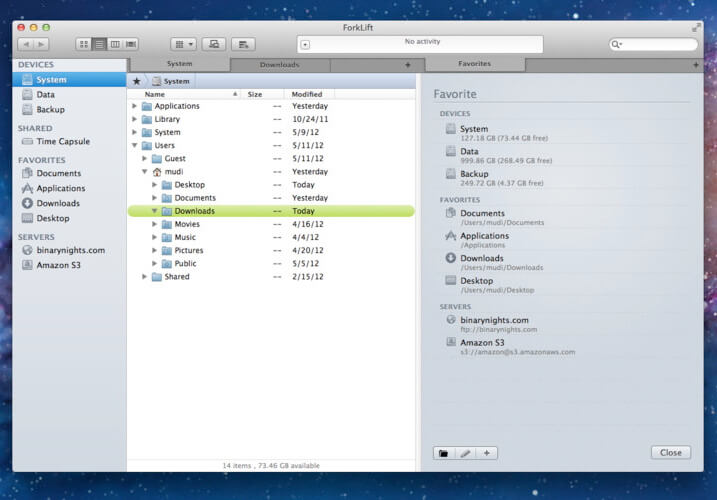Expand the Desktop folder in file list
Viewport: 717px width, 500px height.
(155, 185)
